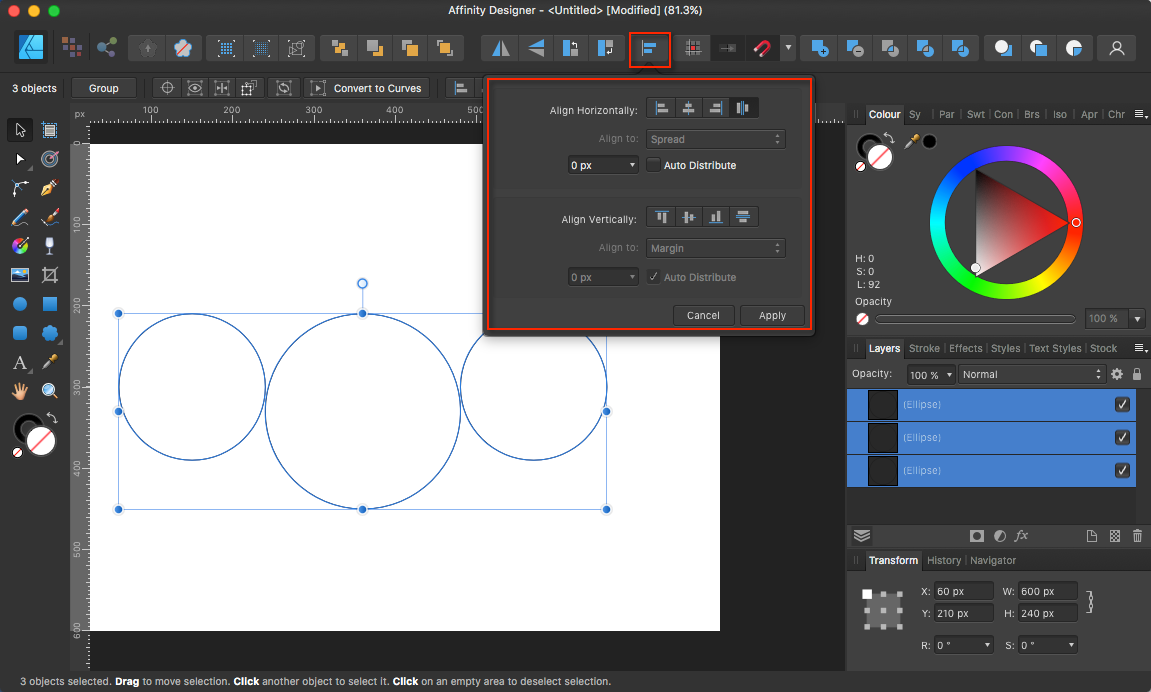Select the Zoom tool

click(x=49, y=390)
